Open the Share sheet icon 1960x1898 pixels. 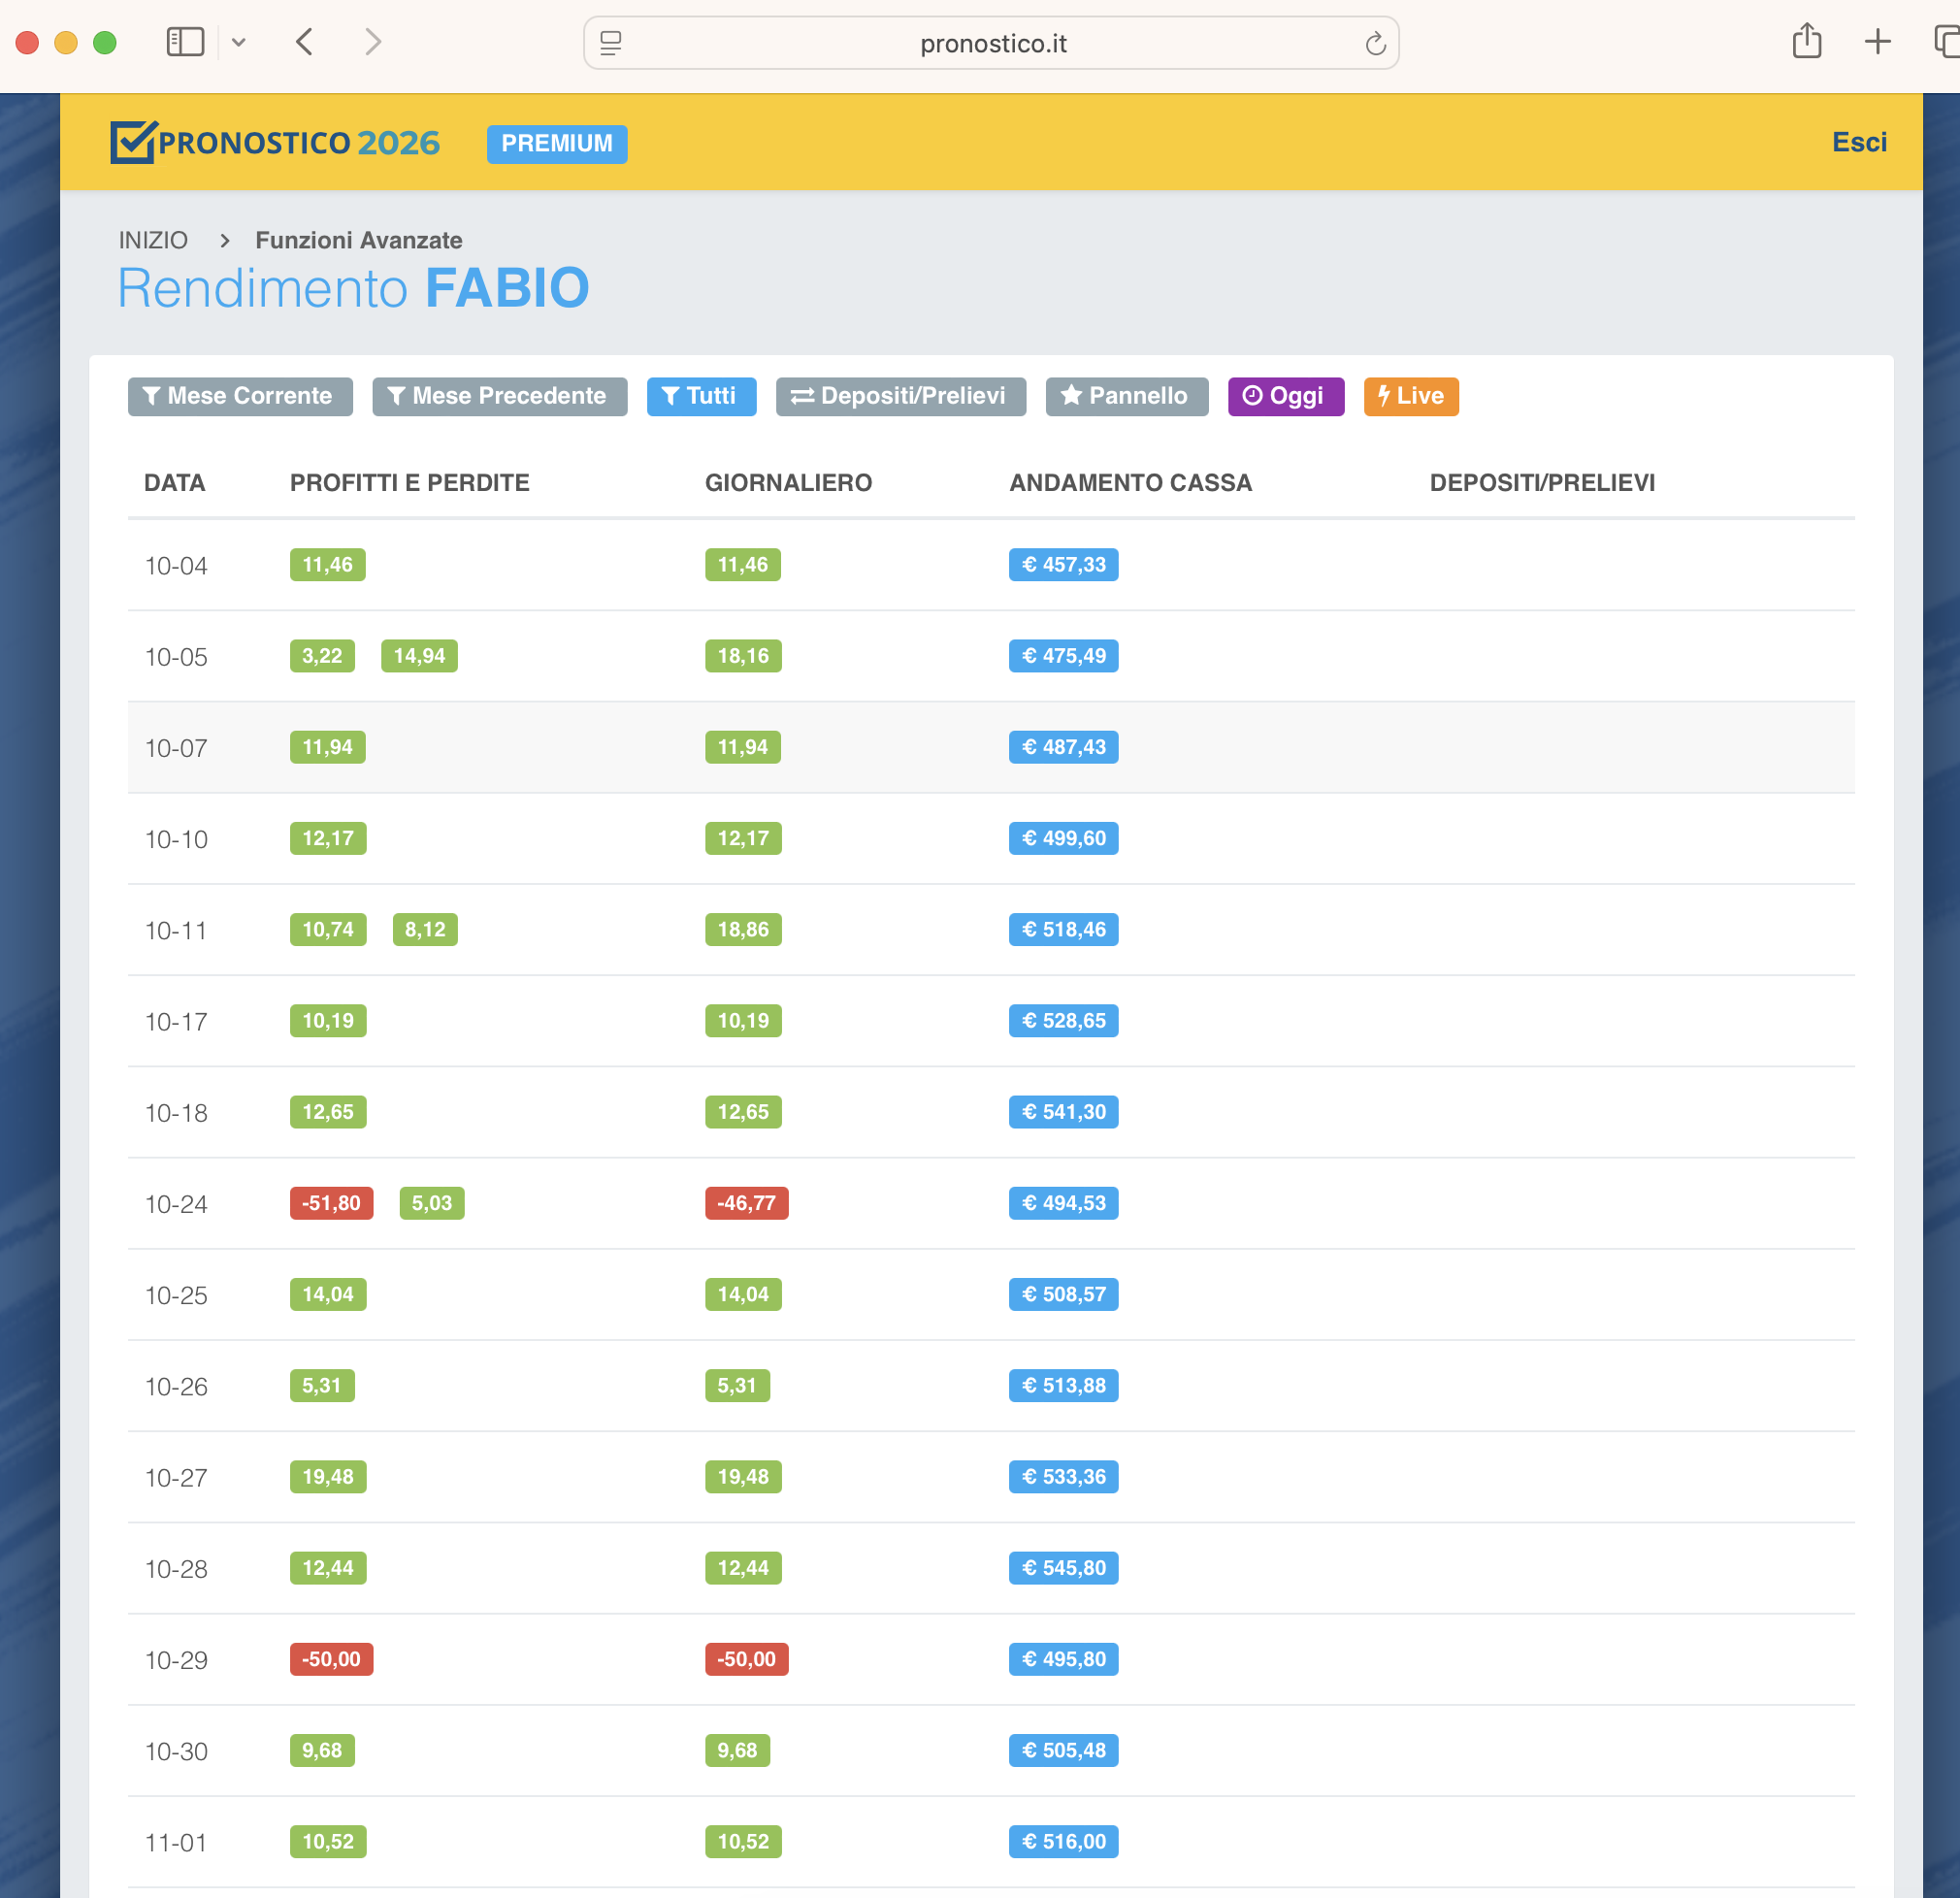click(x=1806, y=42)
